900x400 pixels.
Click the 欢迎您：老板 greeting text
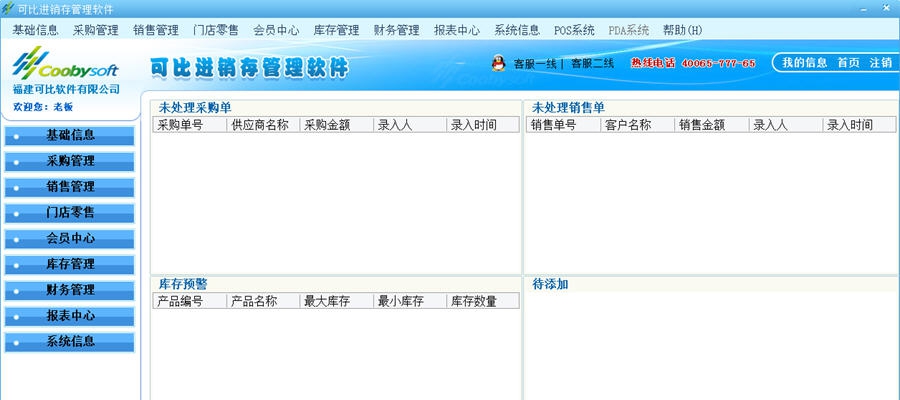click(x=43, y=107)
